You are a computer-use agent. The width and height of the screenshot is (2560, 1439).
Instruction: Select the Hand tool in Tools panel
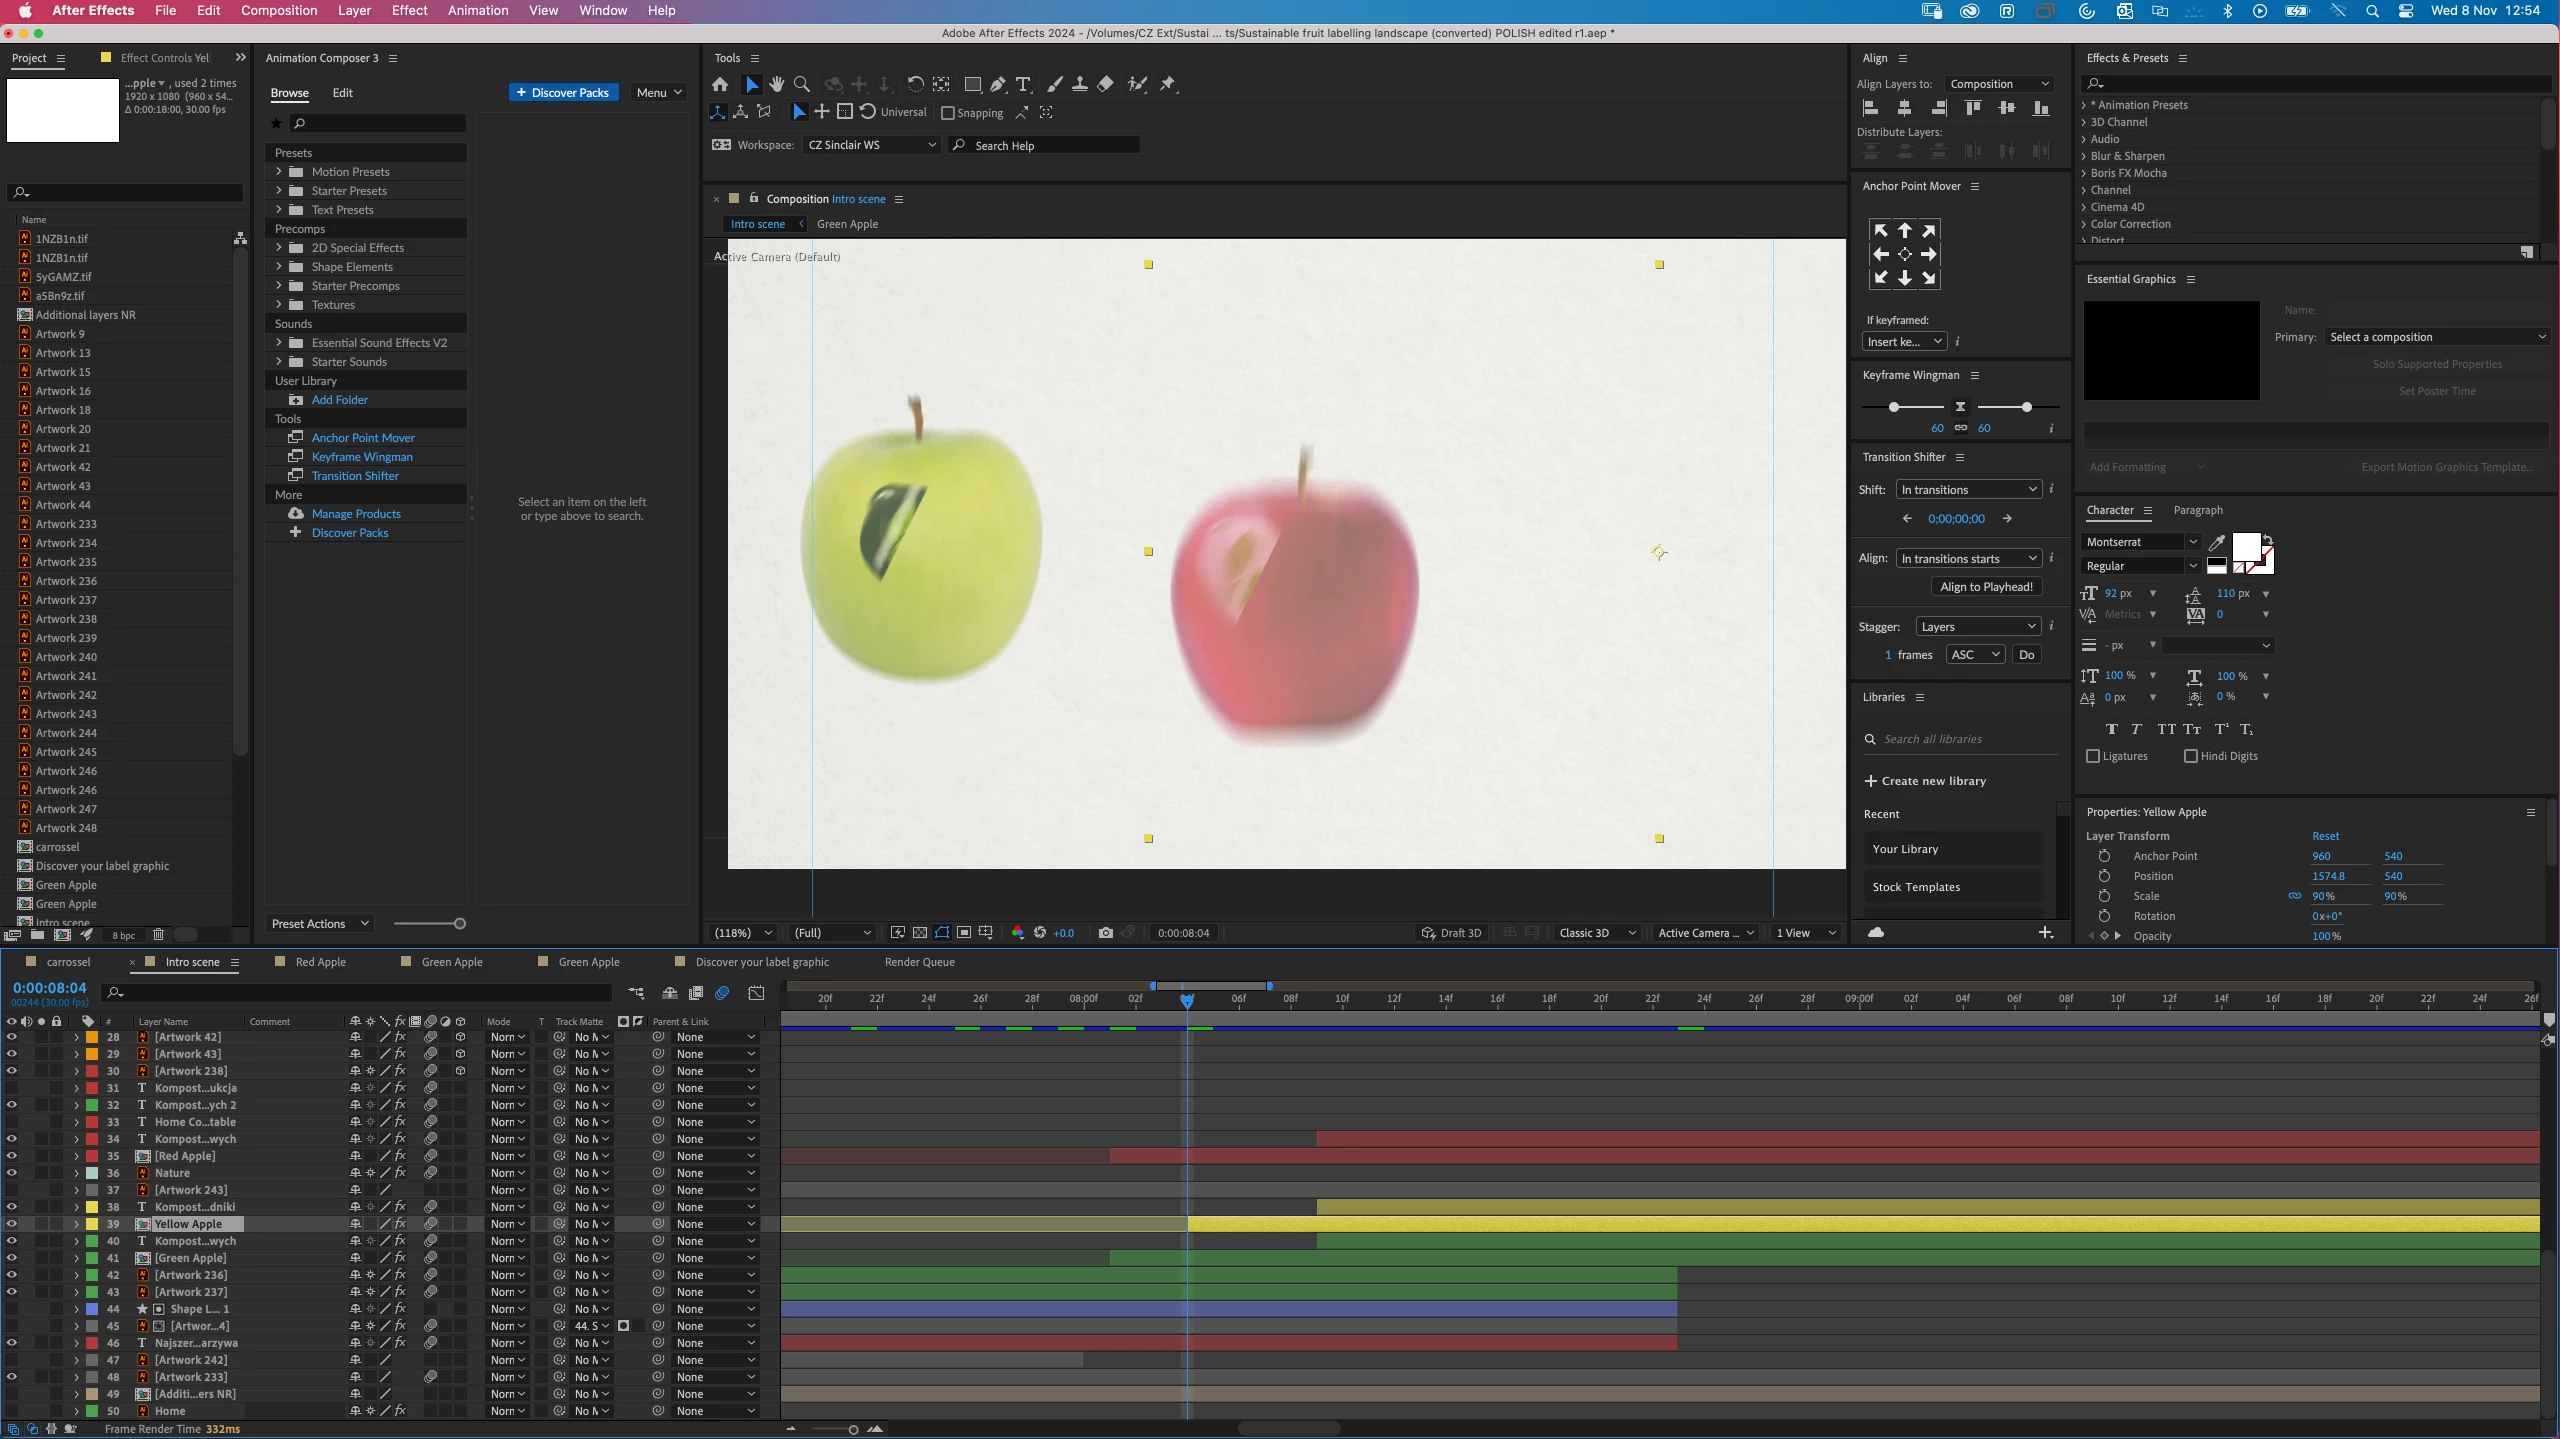click(x=777, y=84)
